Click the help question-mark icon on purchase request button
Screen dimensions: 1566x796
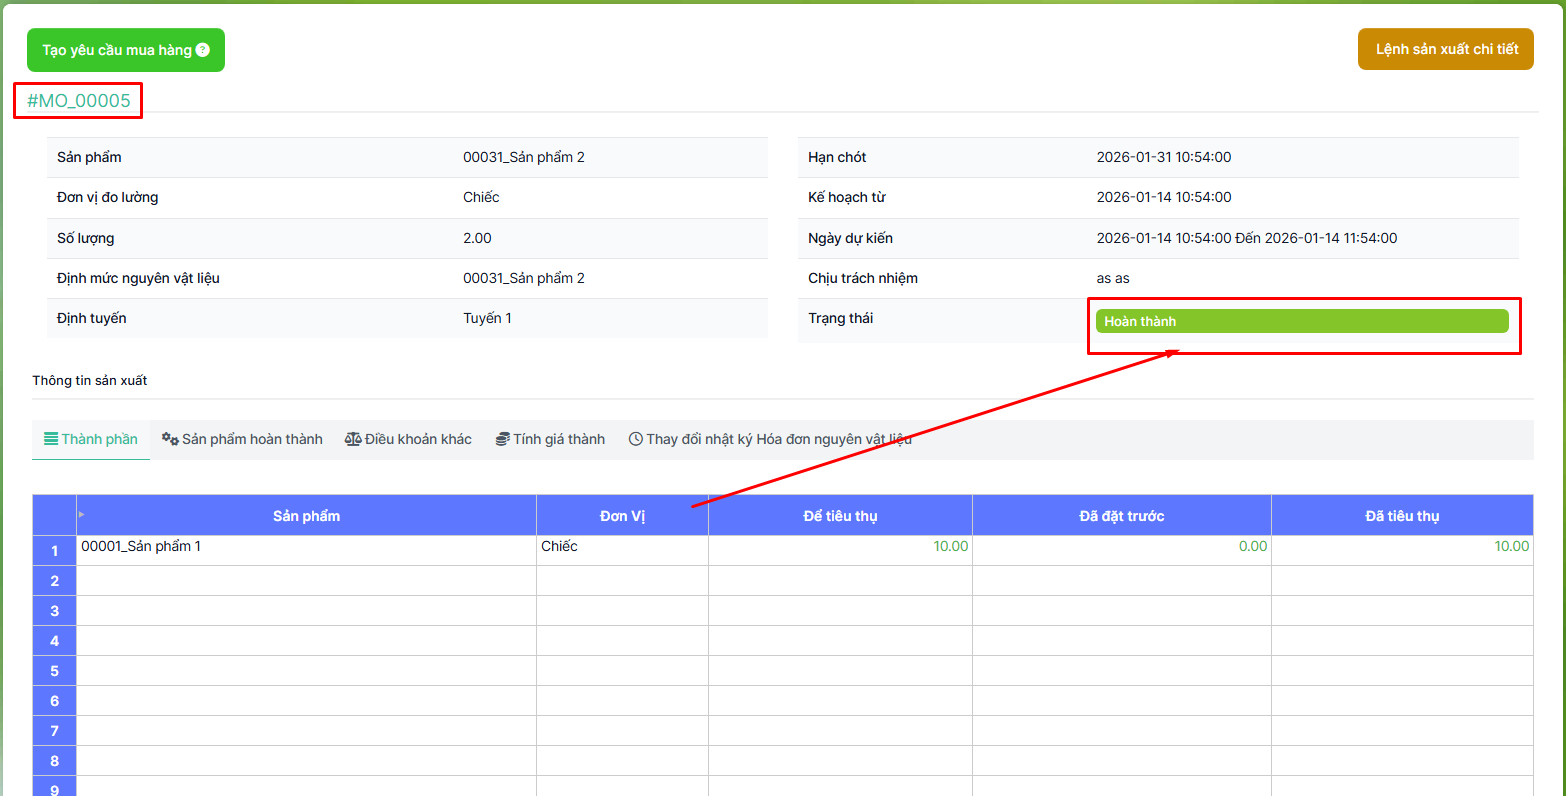tap(203, 50)
